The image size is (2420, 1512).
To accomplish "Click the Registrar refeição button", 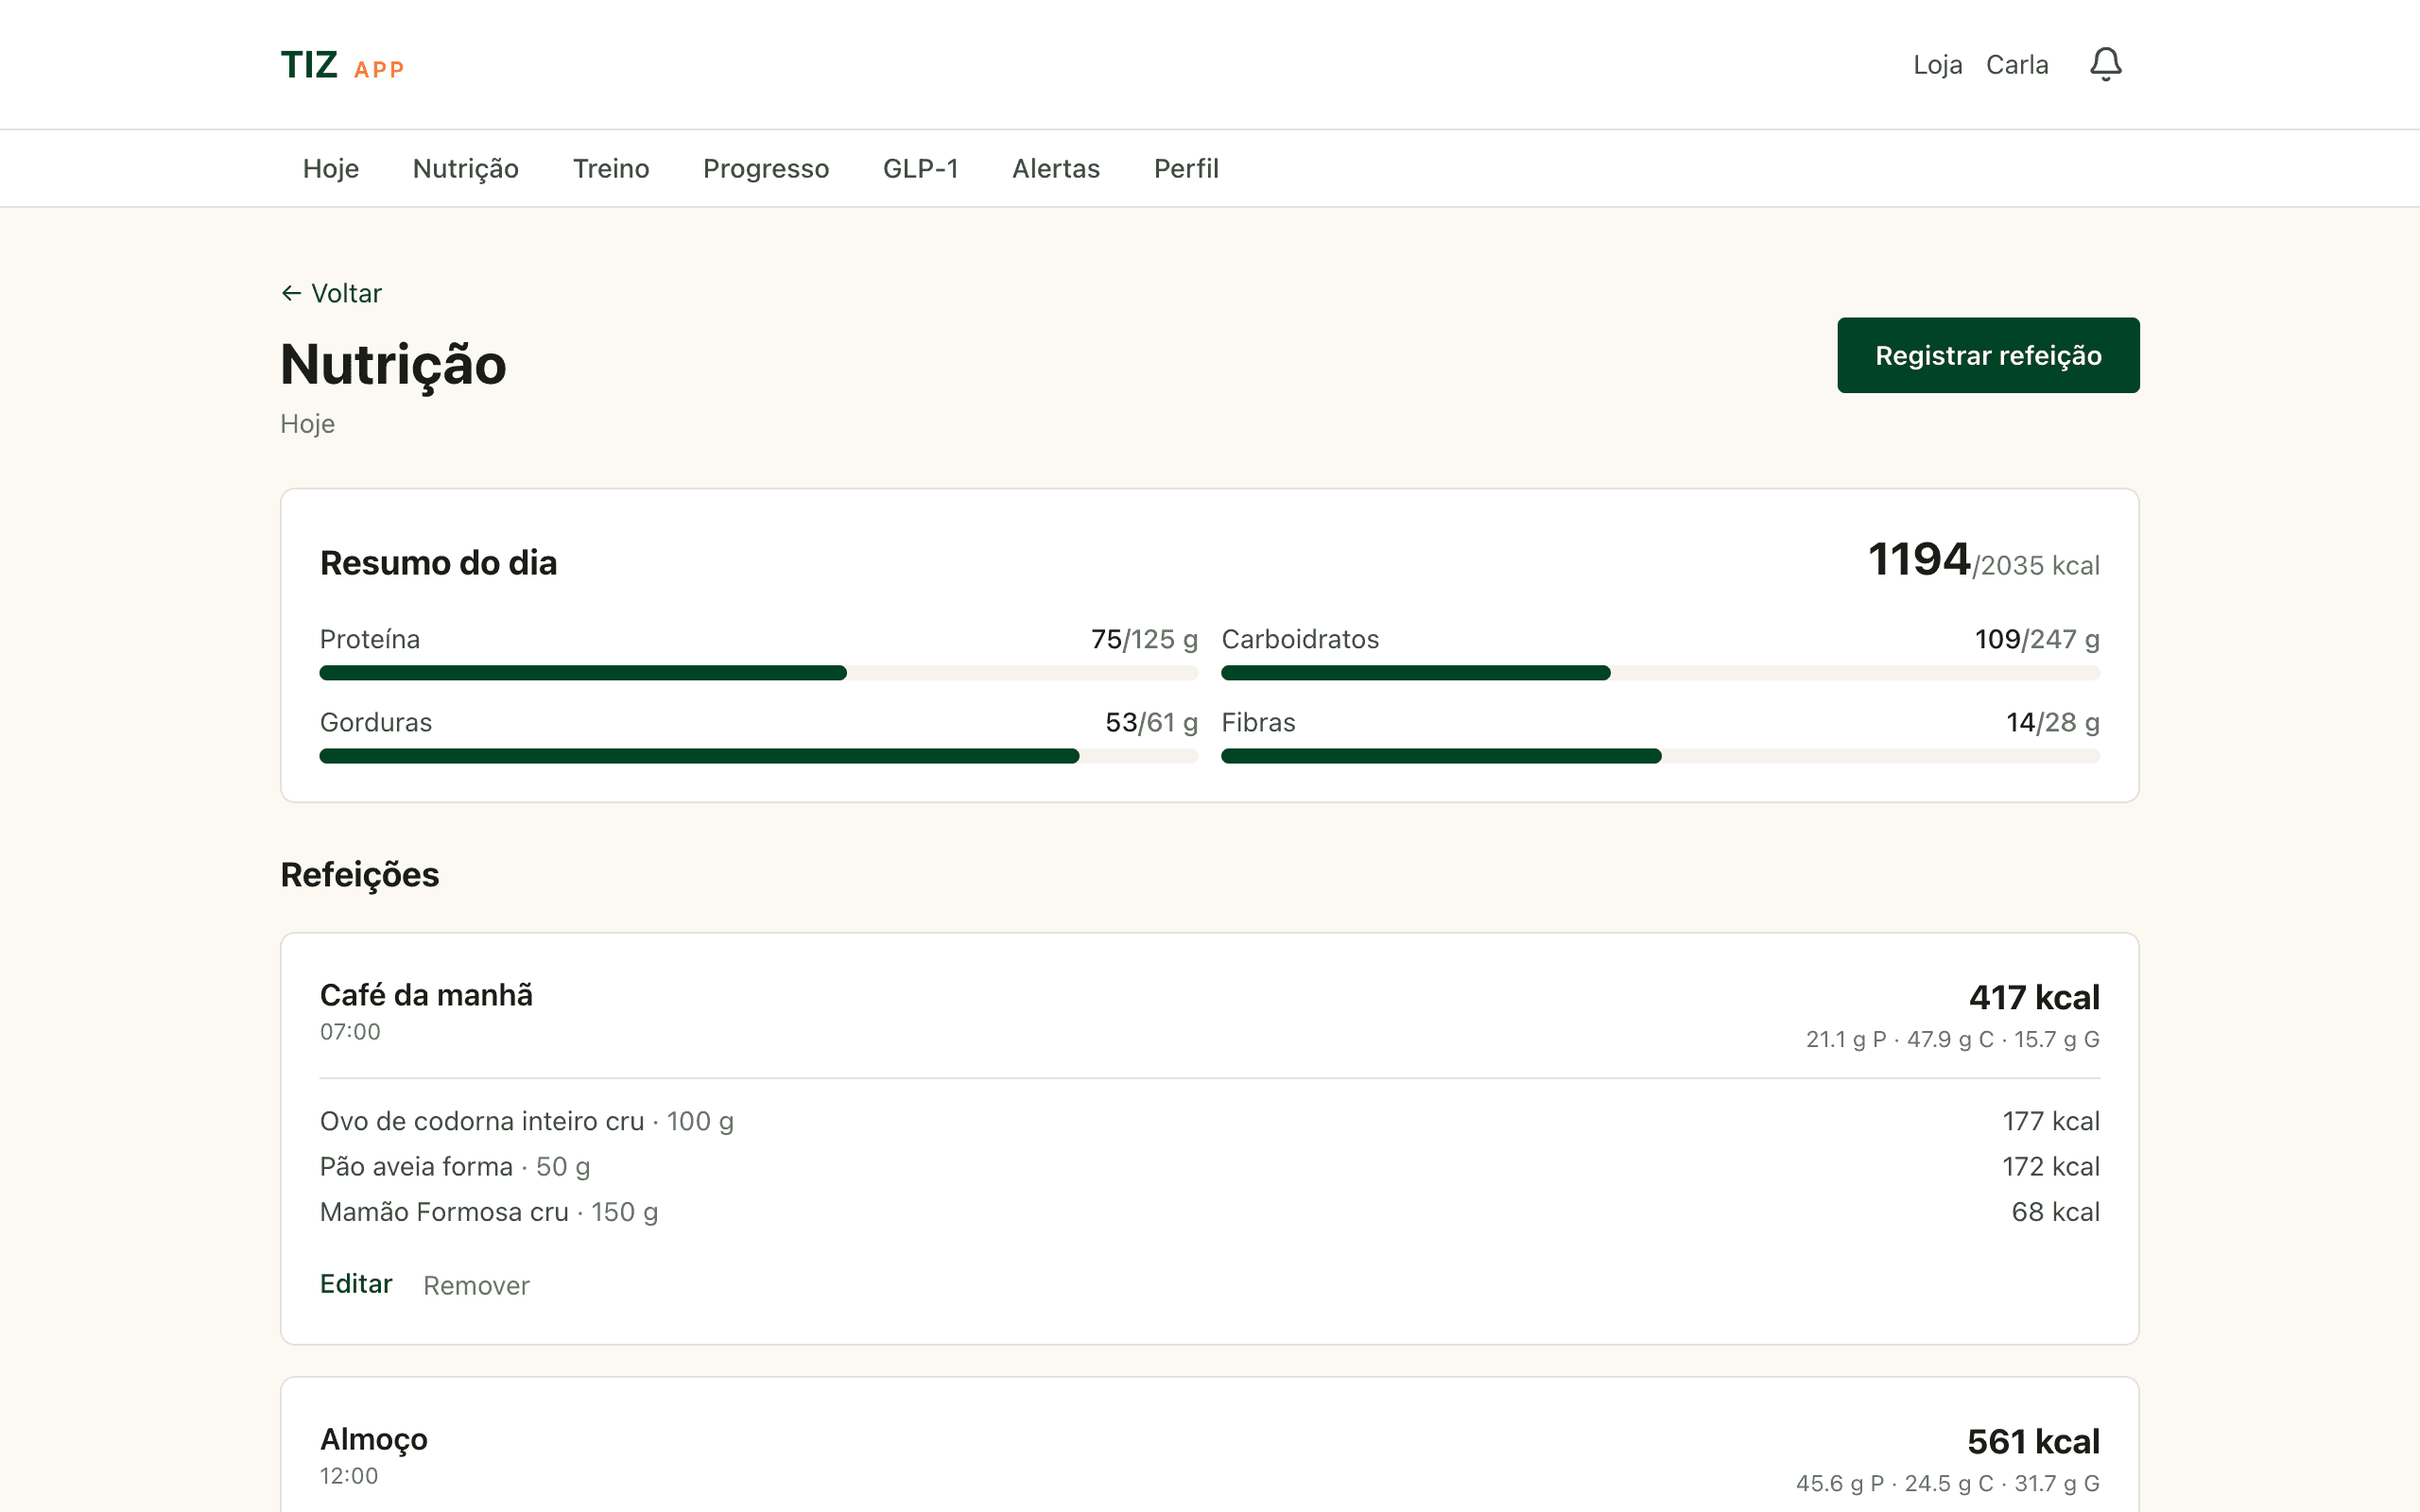I will tap(1988, 355).
